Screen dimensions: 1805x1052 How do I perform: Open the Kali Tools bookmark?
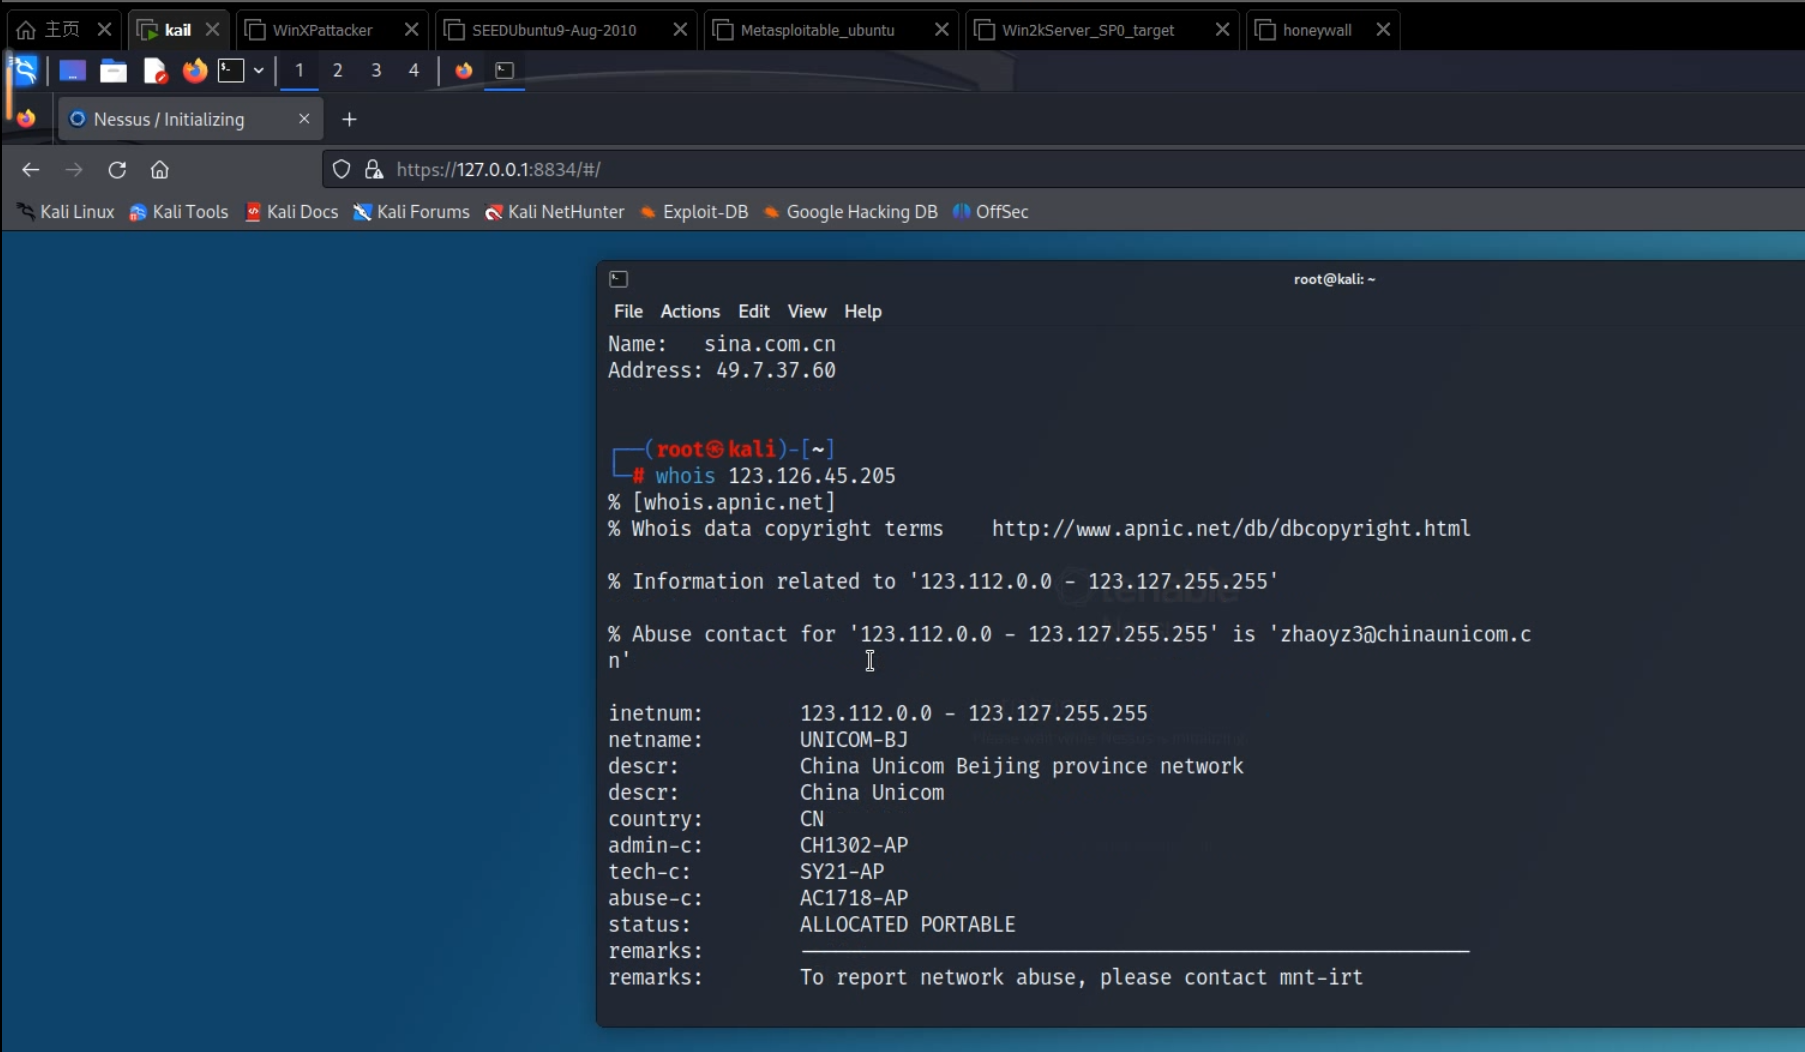click(179, 212)
